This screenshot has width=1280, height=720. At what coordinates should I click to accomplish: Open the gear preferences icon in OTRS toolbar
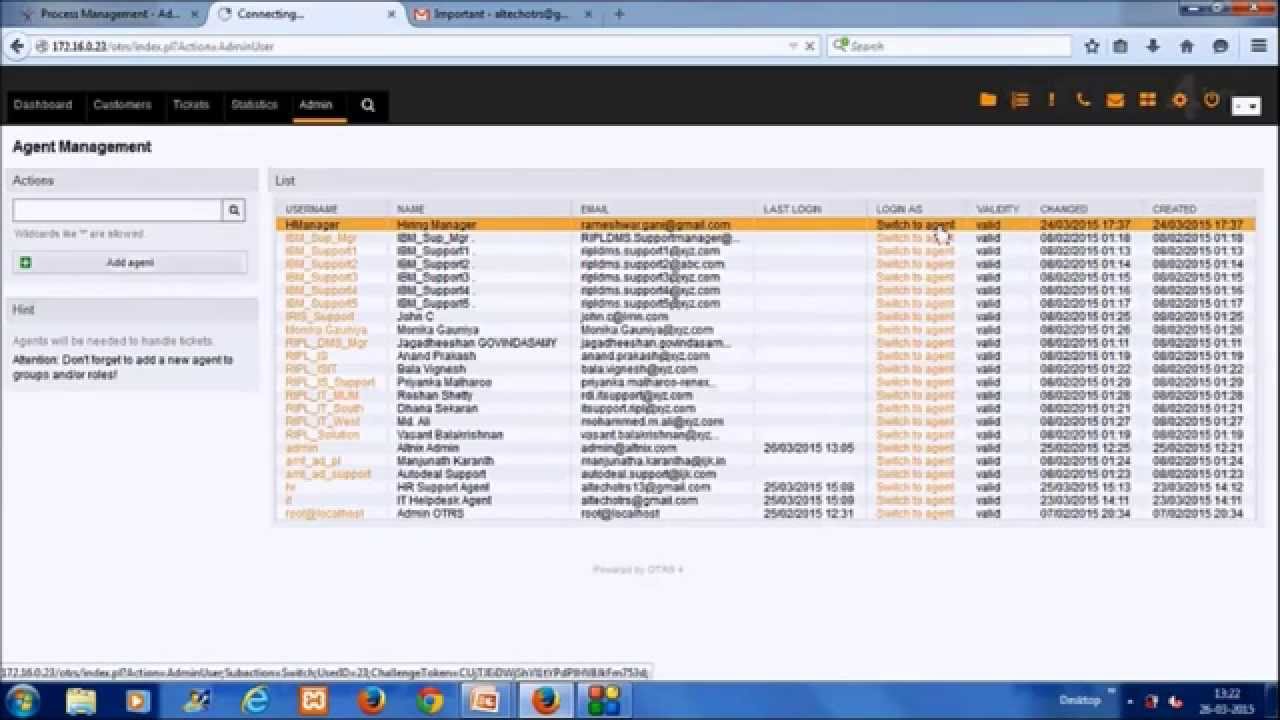click(1179, 100)
